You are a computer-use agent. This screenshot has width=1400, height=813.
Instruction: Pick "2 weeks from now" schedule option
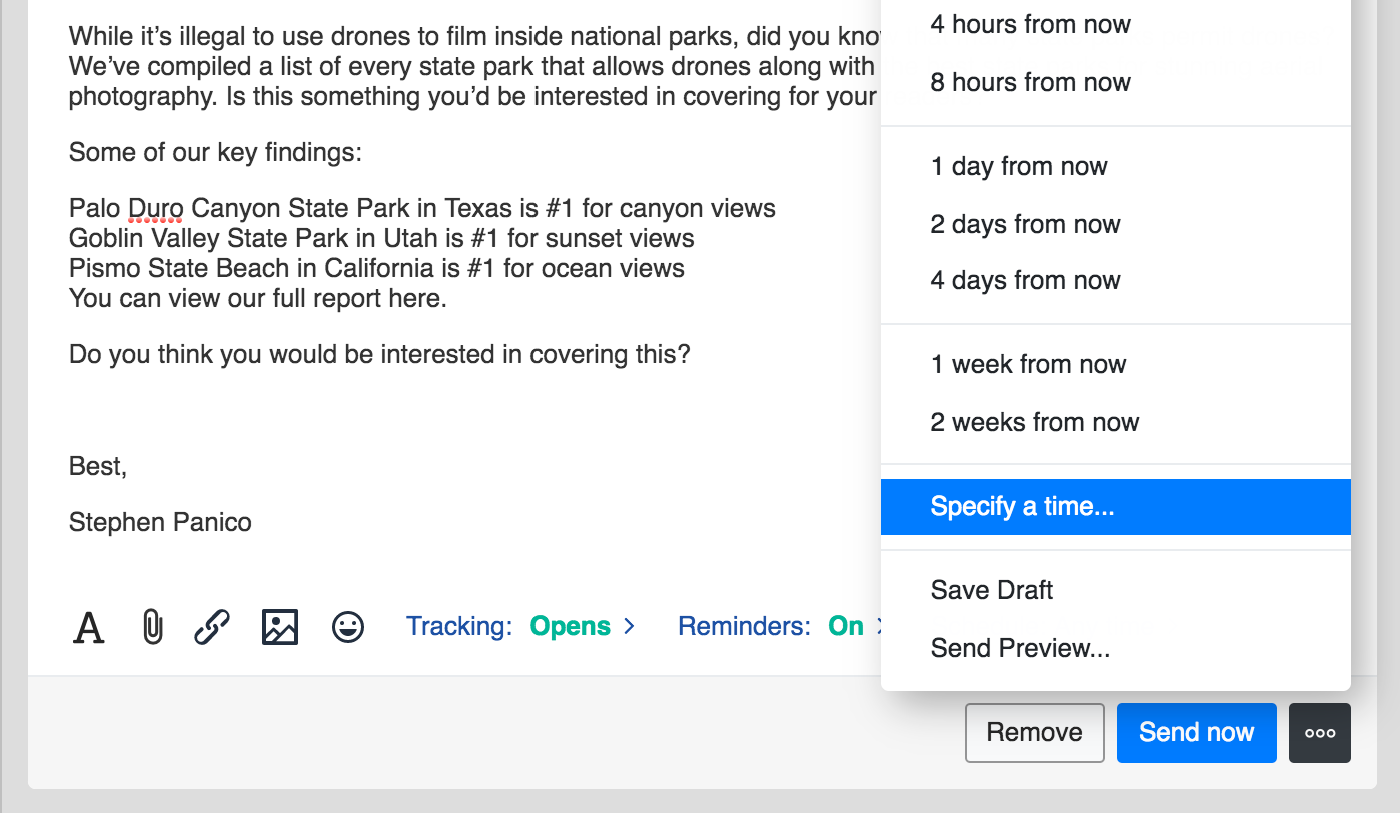pos(1034,422)
